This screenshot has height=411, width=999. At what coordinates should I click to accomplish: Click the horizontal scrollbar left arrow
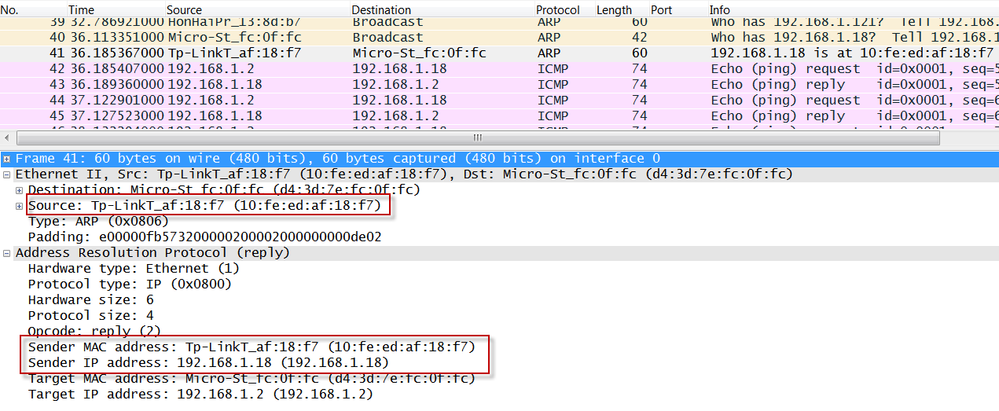pyautogui.click(x=7, y=138)
